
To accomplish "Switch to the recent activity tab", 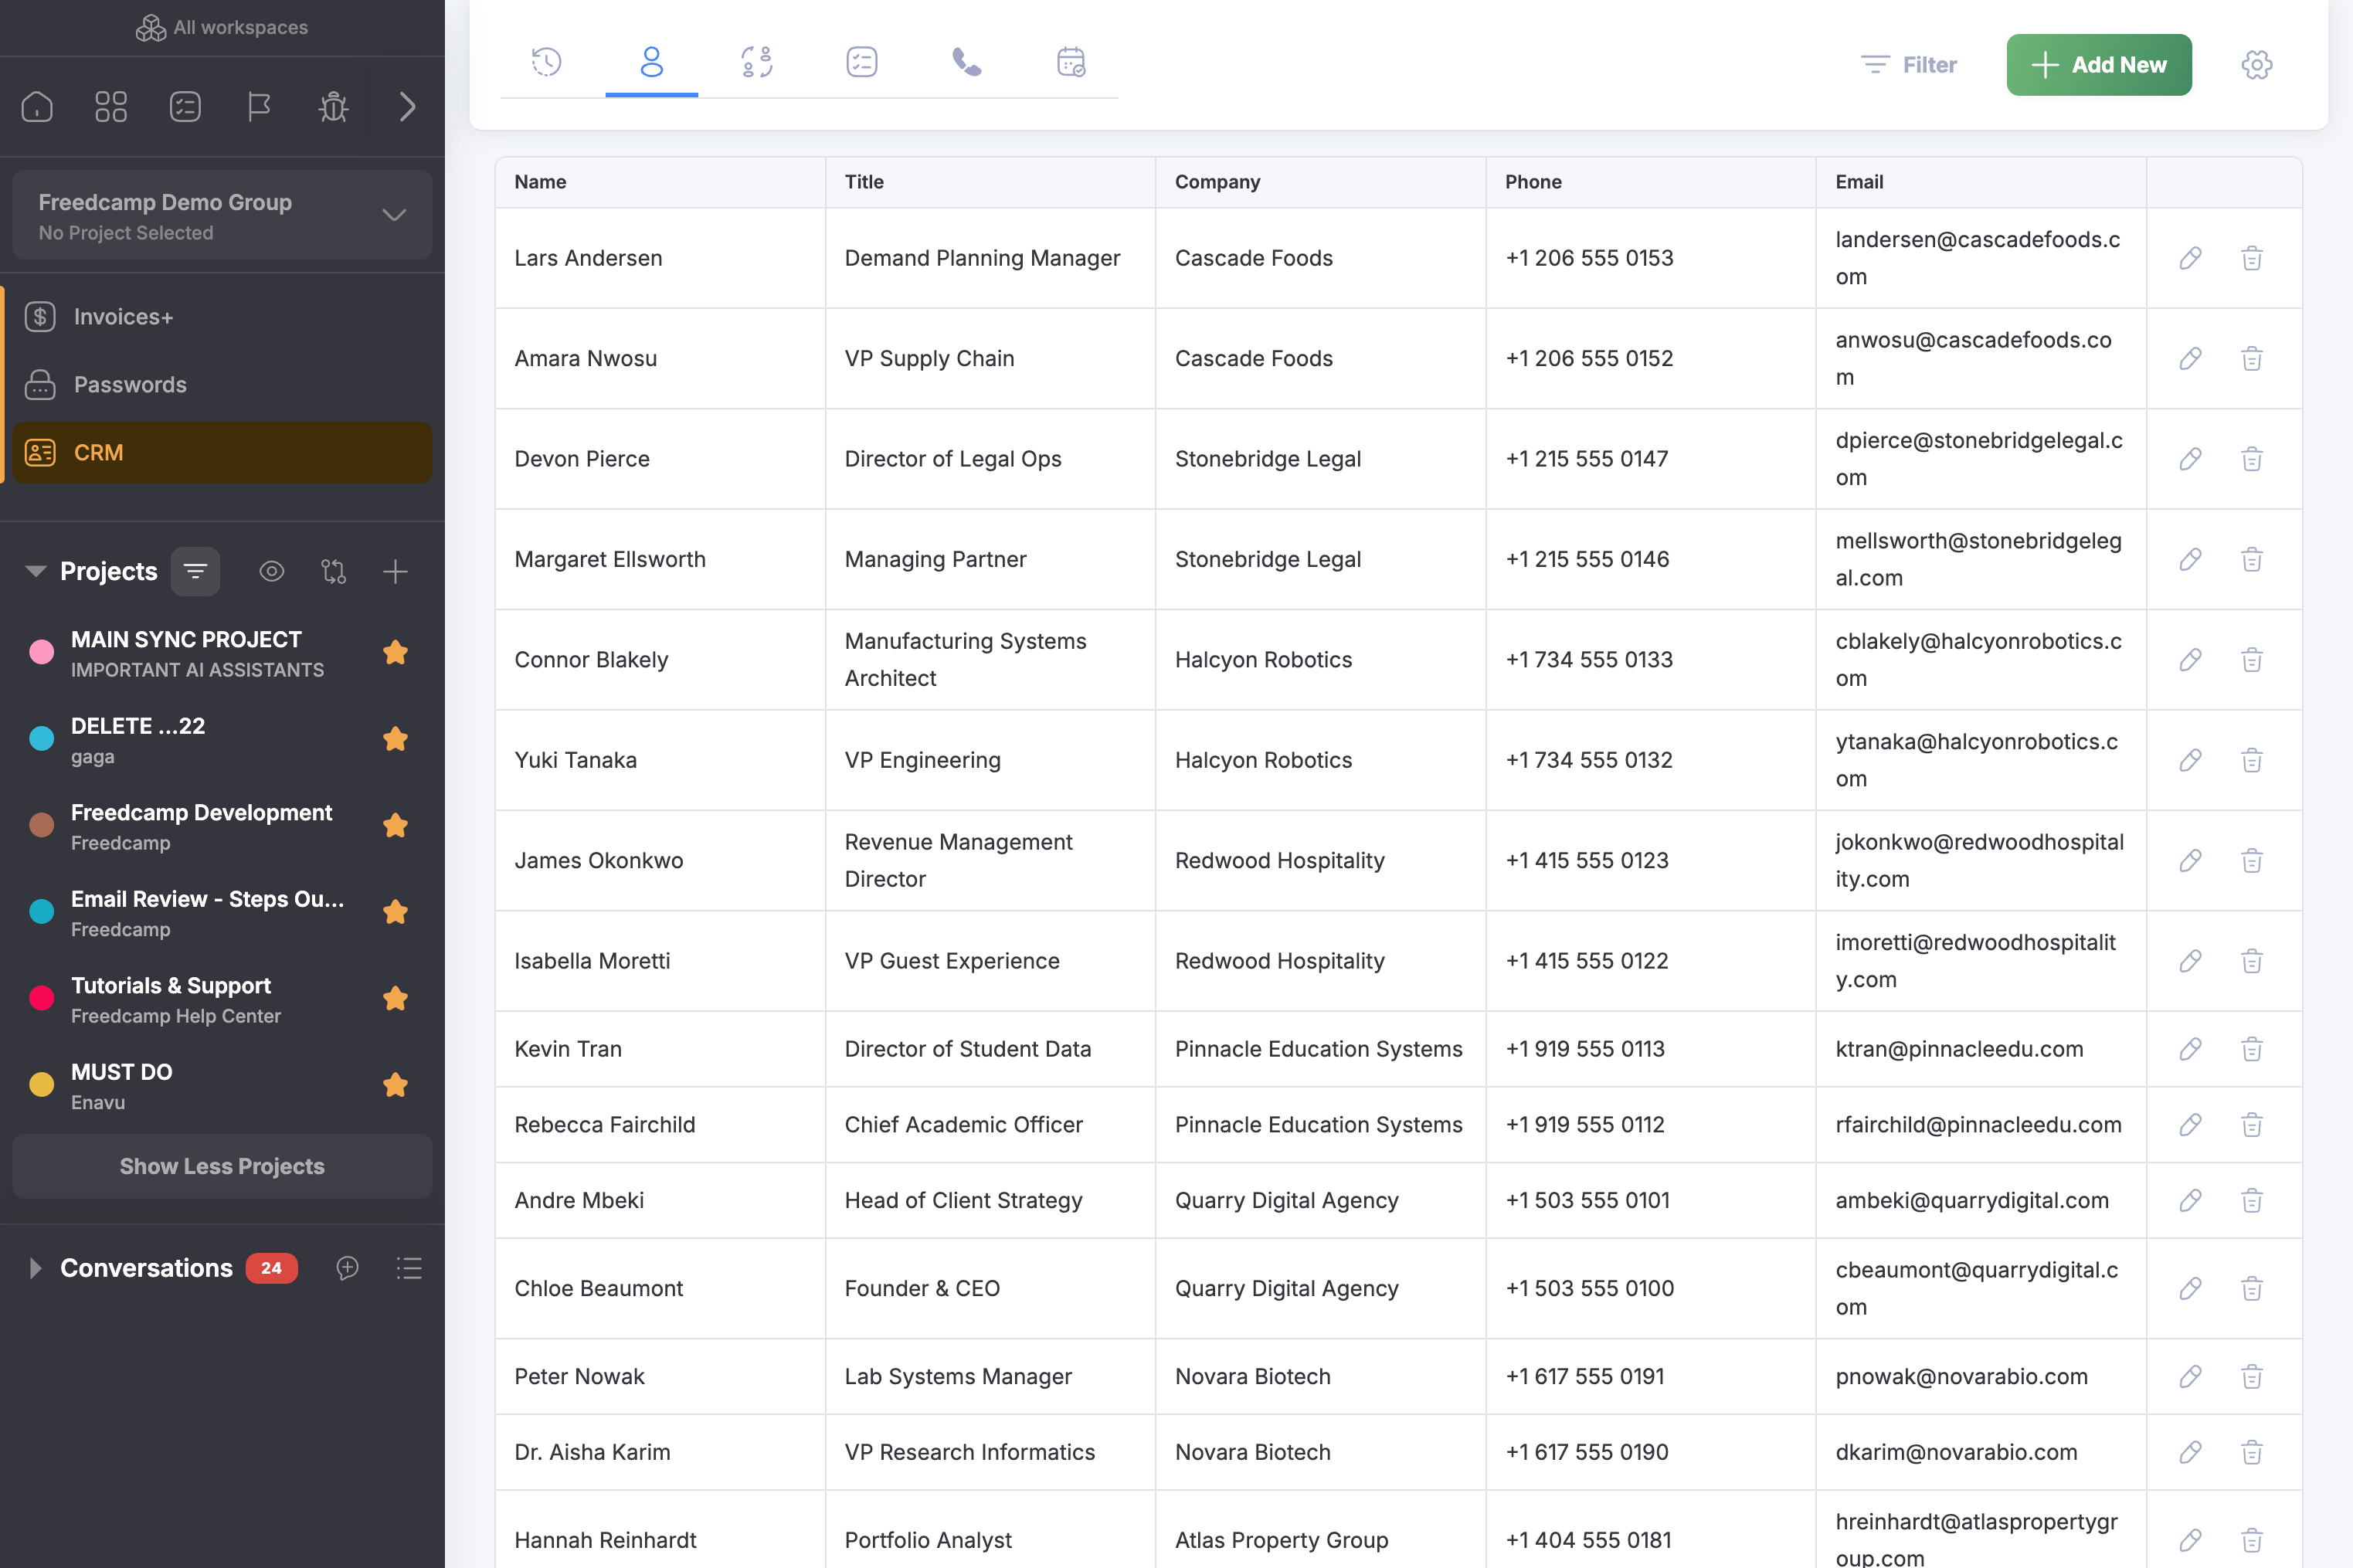I will (x=546, y=62).
